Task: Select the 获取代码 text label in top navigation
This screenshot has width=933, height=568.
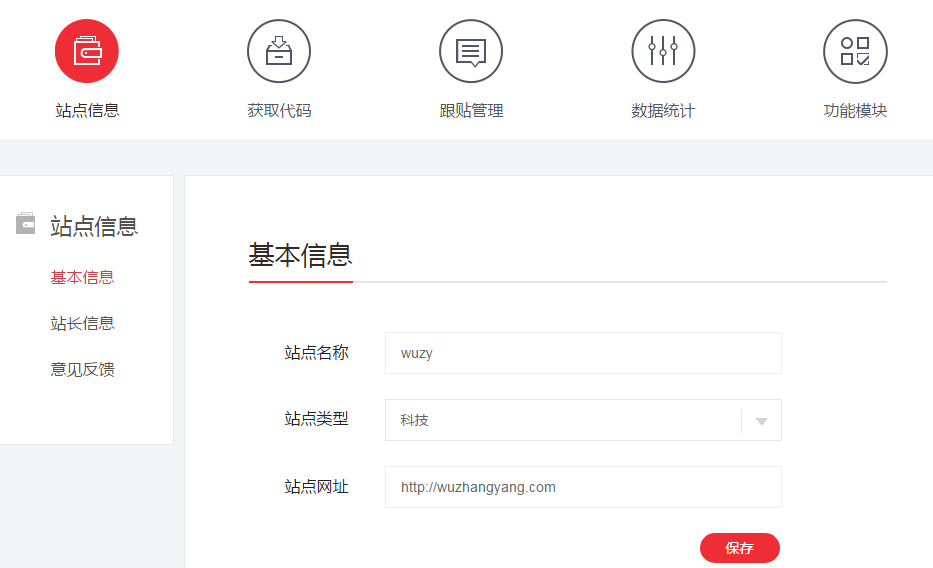Action: pyautogui.click(x=279, y=111)
